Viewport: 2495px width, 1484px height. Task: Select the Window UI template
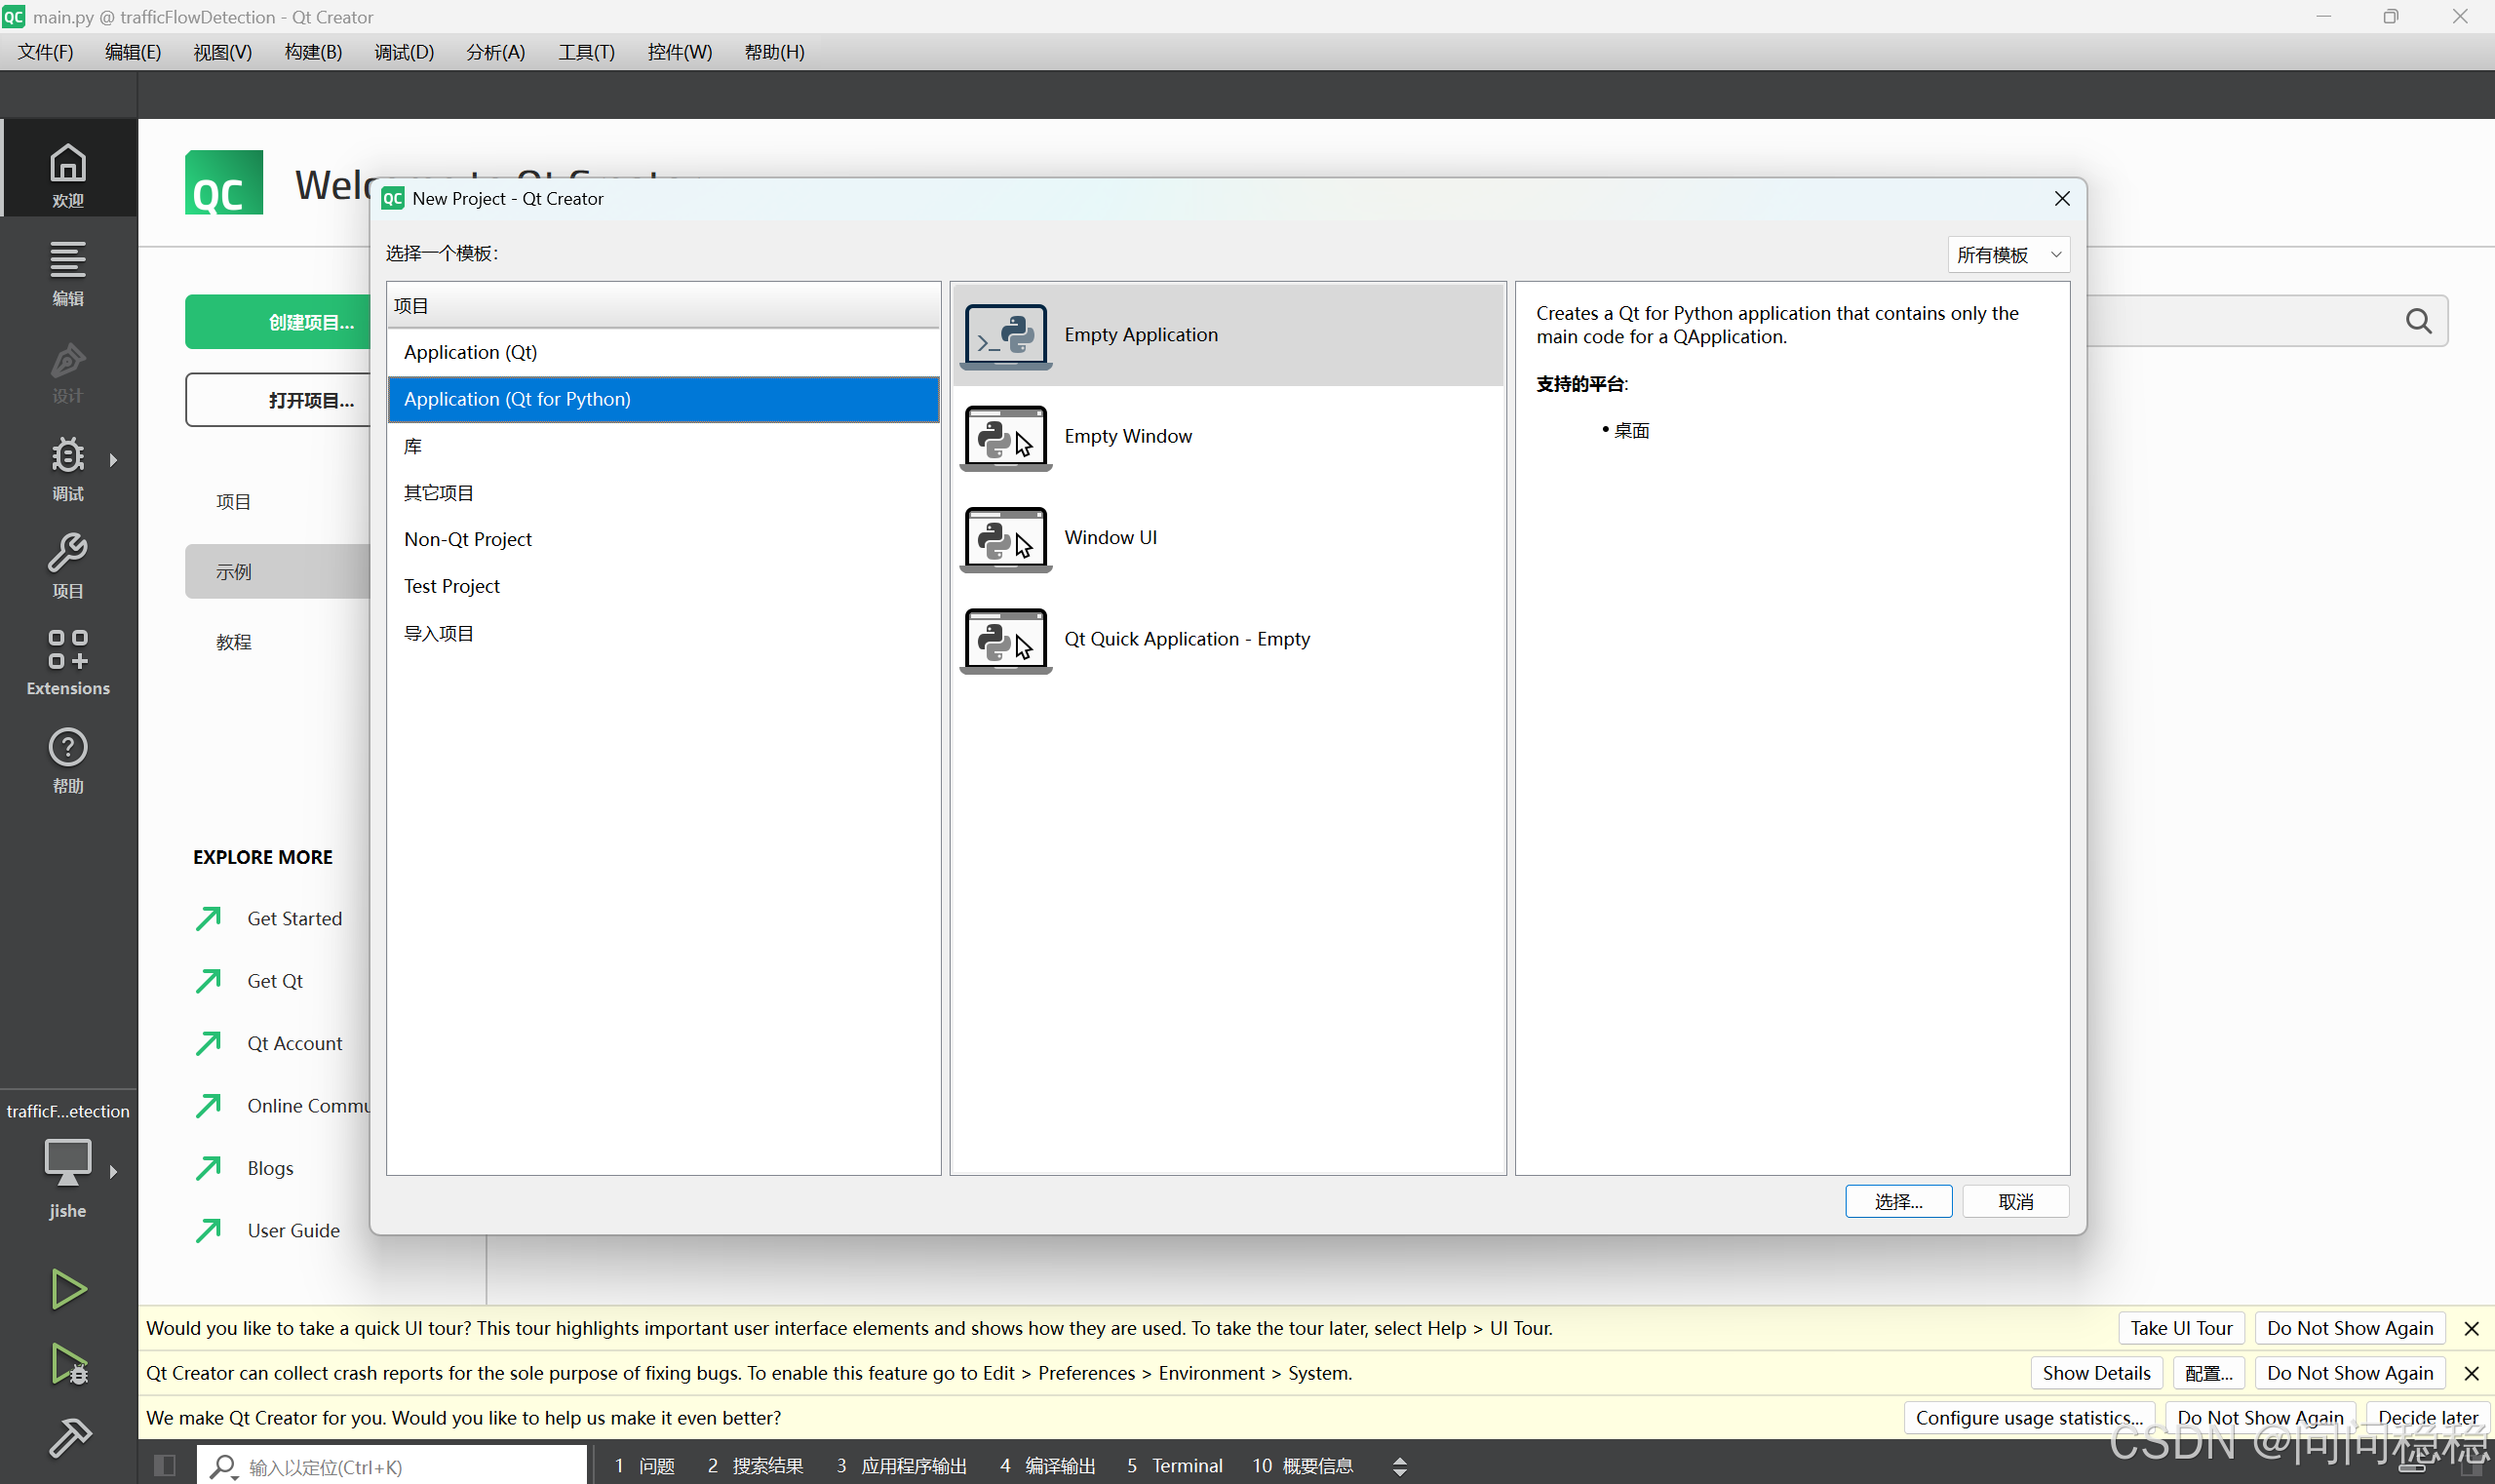pyautogui.click(x=1109, y=538)
